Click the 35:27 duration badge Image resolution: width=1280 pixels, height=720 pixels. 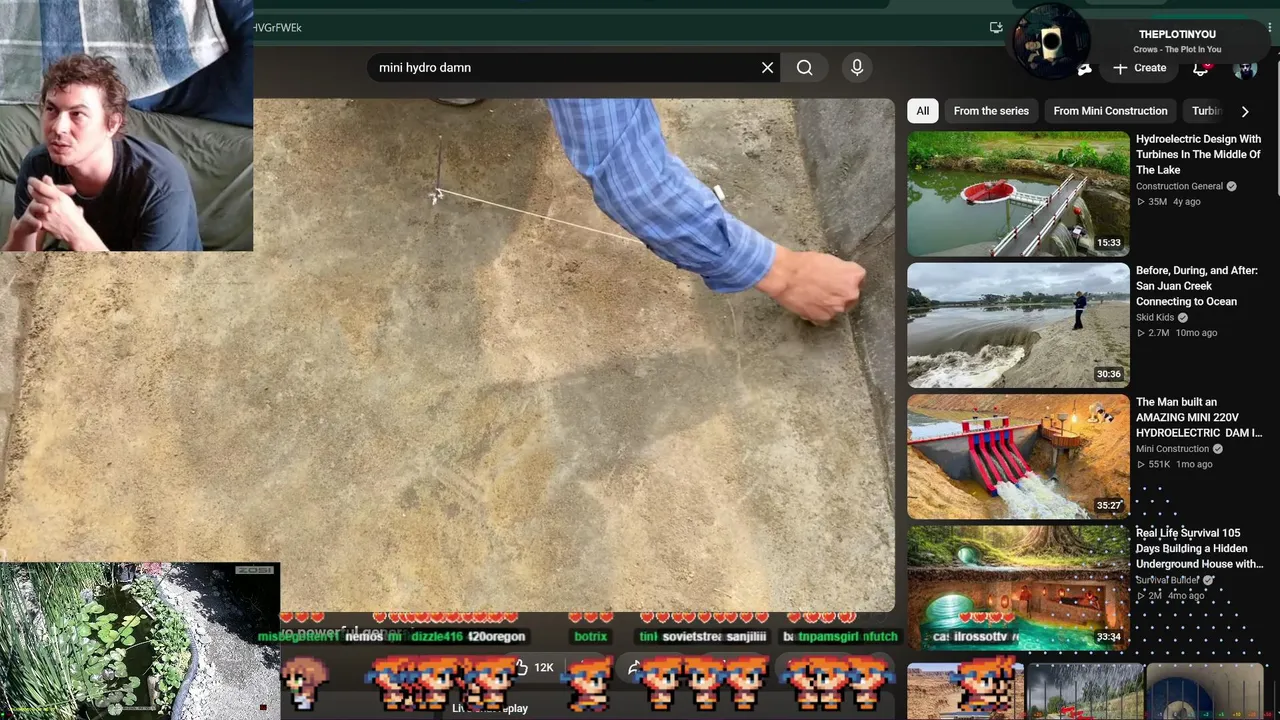pyautogui.click(x=1108, y=506)
